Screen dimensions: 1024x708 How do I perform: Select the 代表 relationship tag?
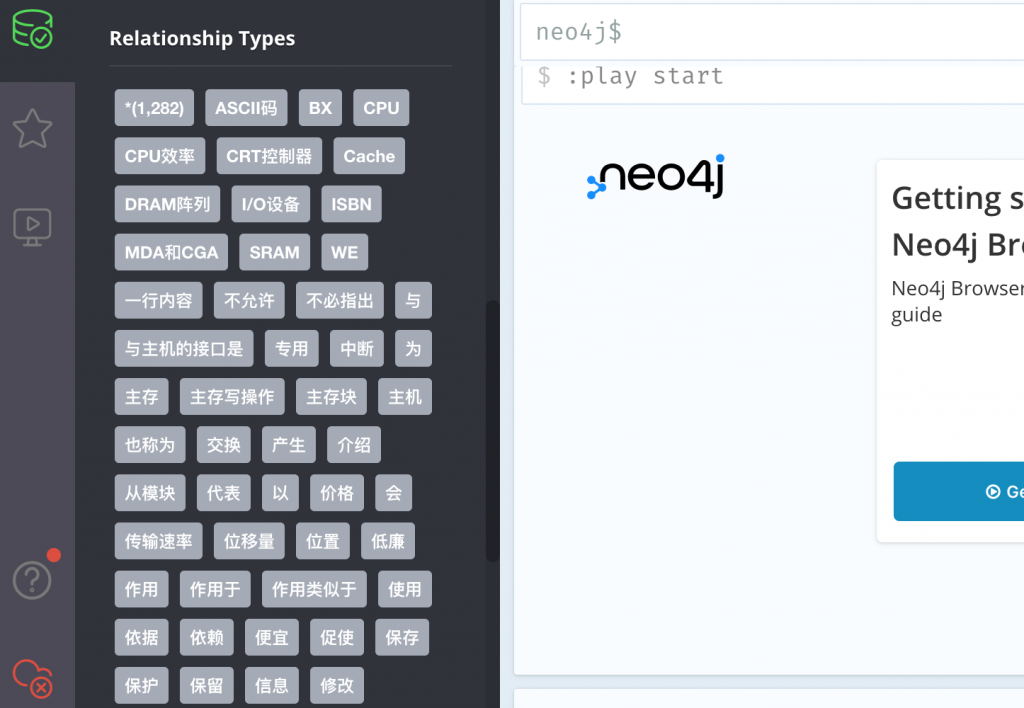(223, 492)
